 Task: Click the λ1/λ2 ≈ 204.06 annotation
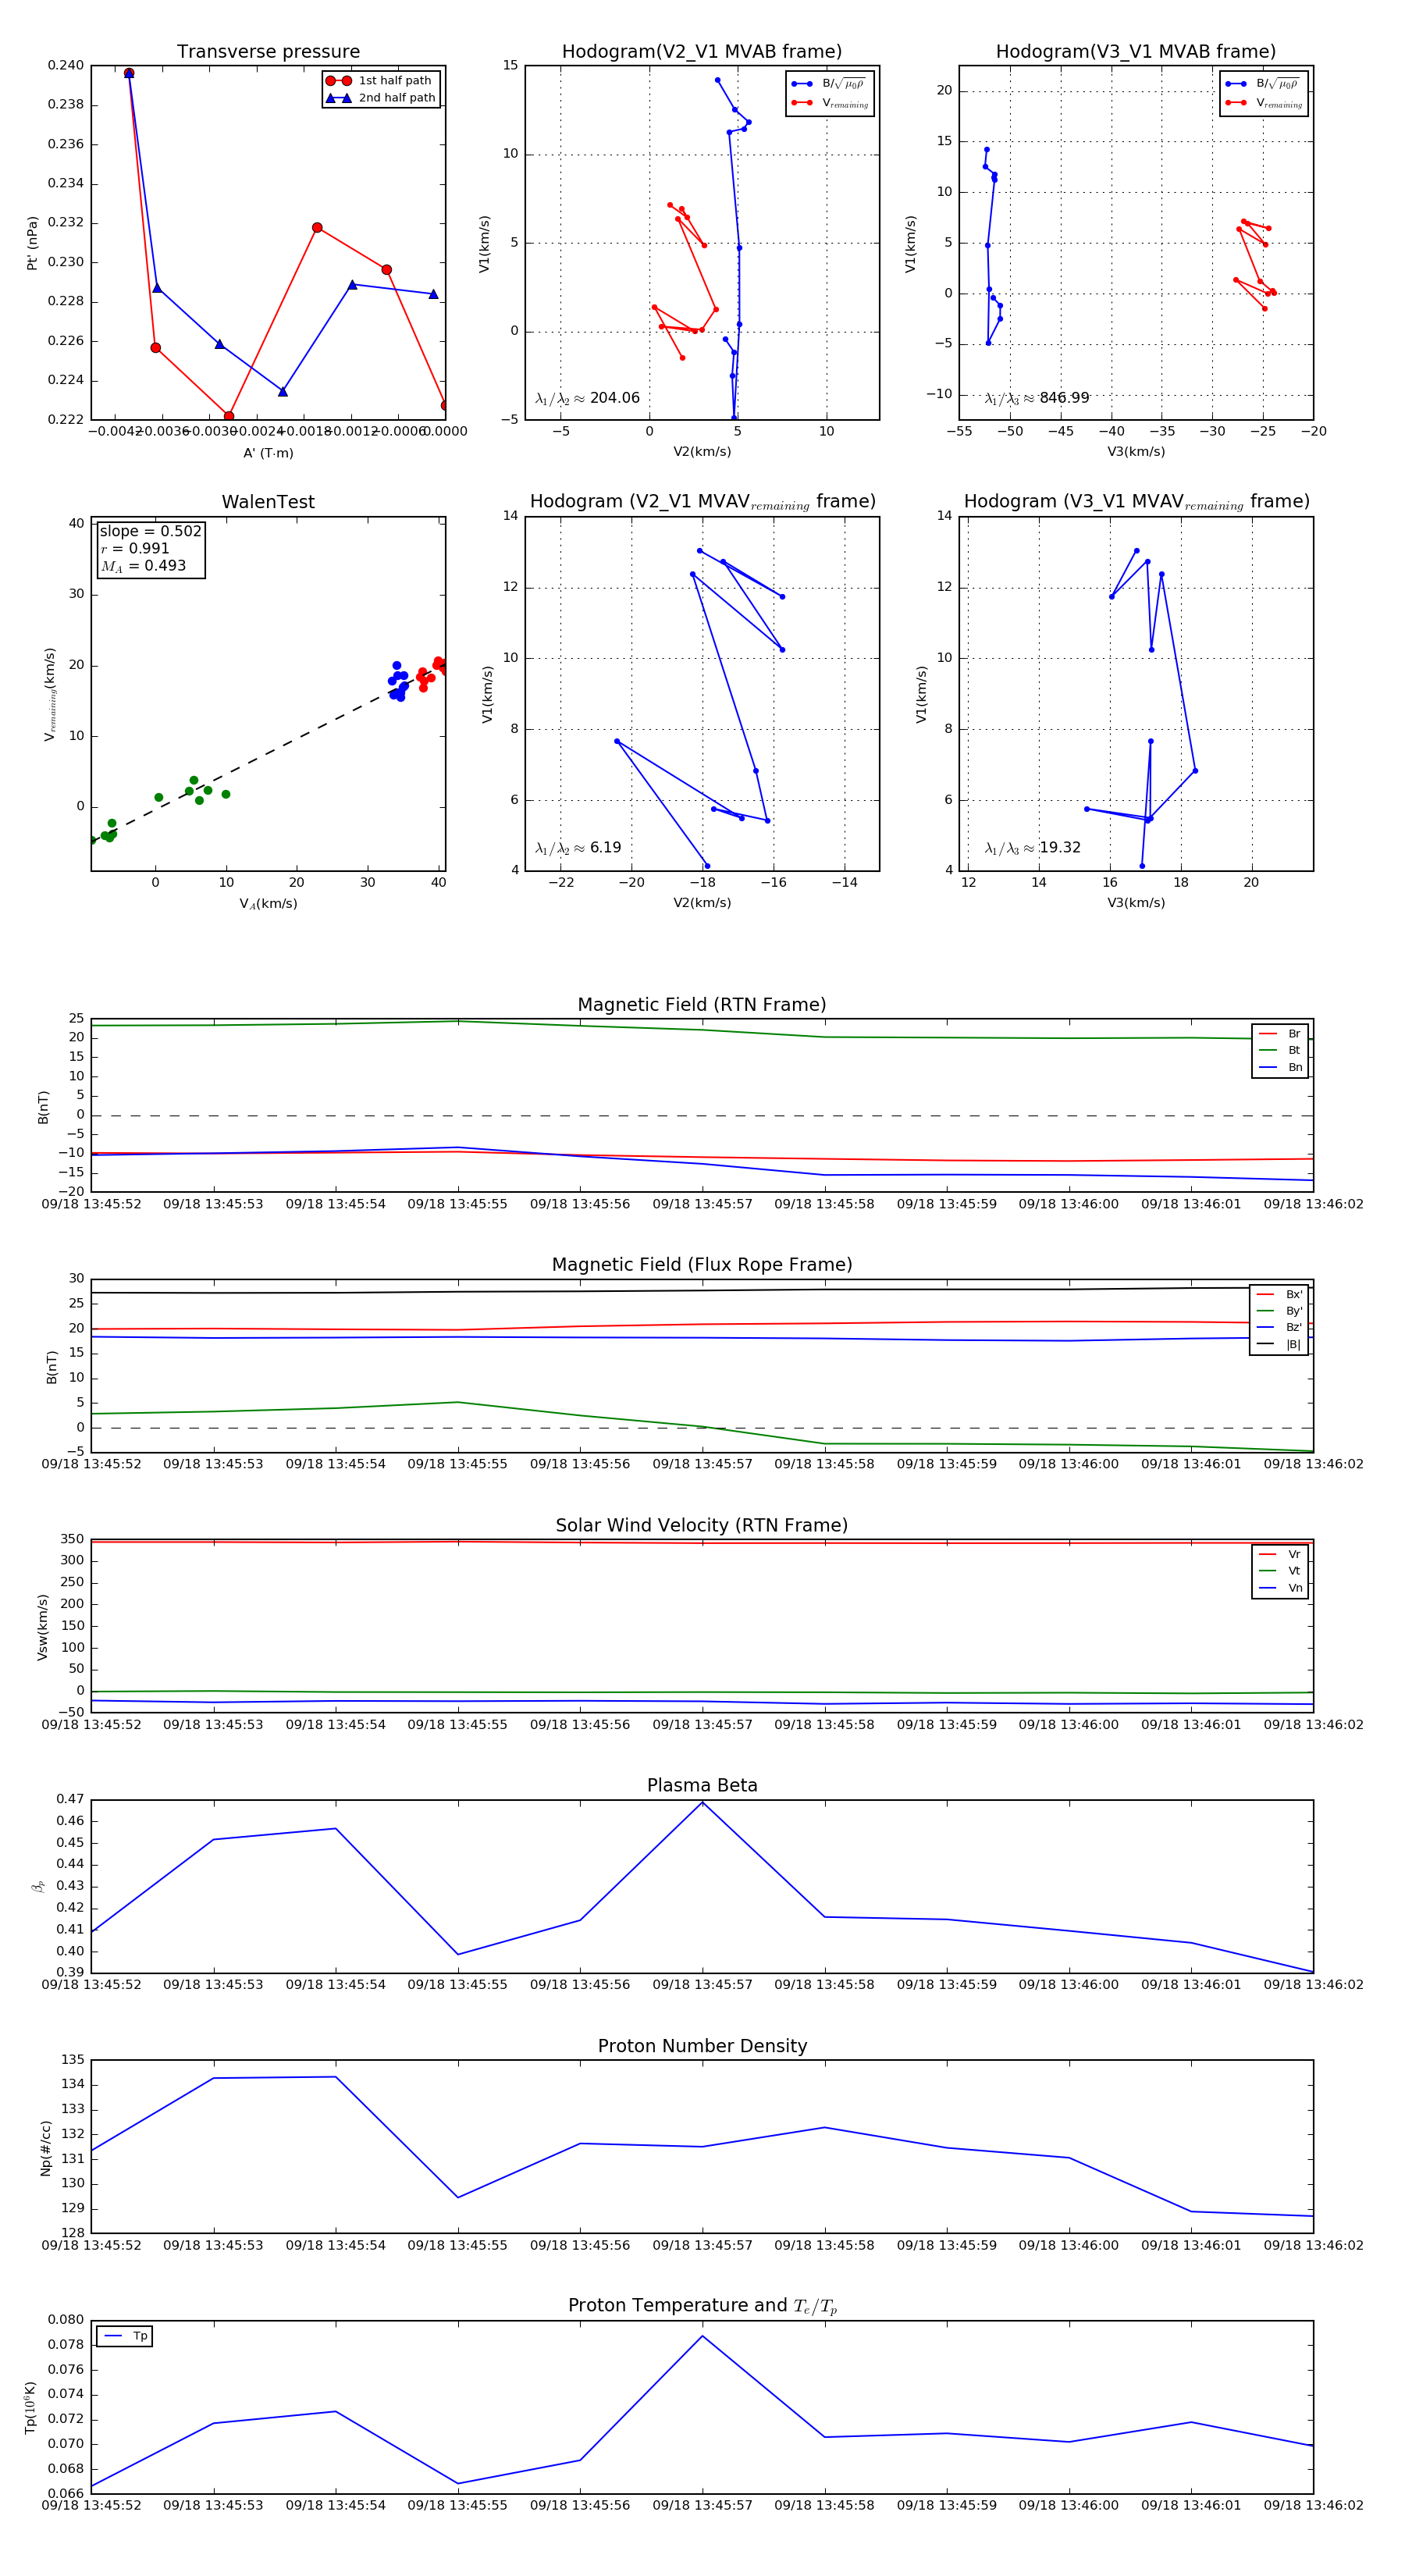(x=587, y=398)
